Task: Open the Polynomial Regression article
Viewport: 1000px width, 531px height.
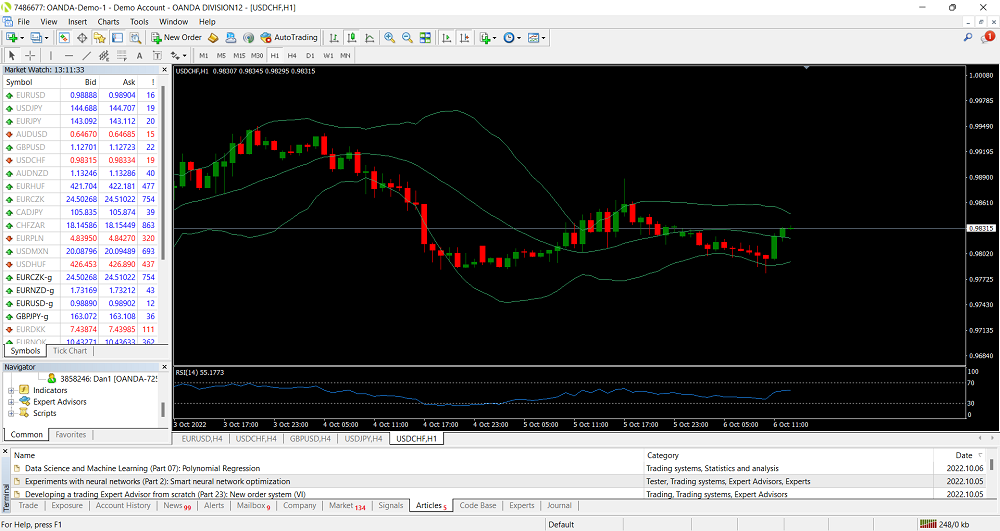Action: (142, 469)
